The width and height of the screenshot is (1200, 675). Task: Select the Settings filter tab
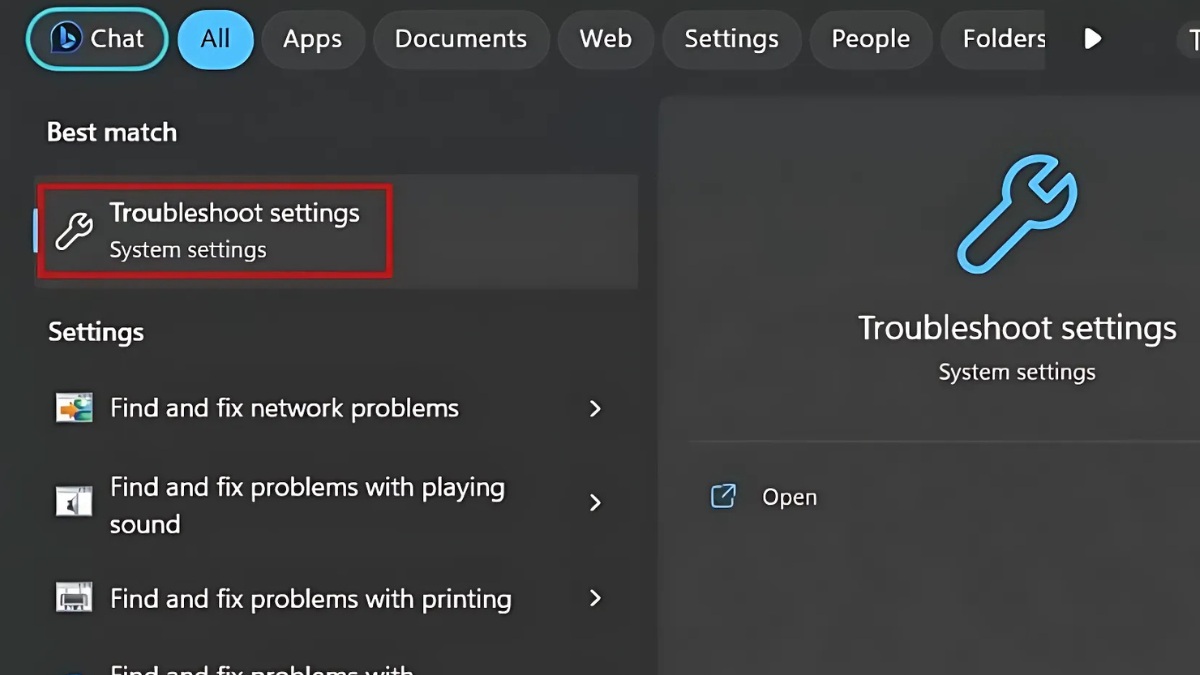(731, 39)
